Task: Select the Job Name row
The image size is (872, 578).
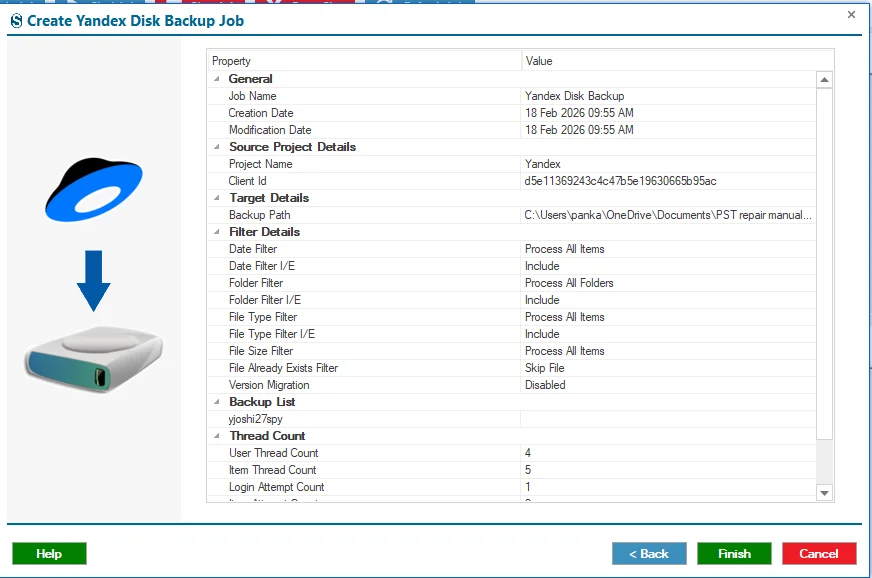Action: [512, 96]
